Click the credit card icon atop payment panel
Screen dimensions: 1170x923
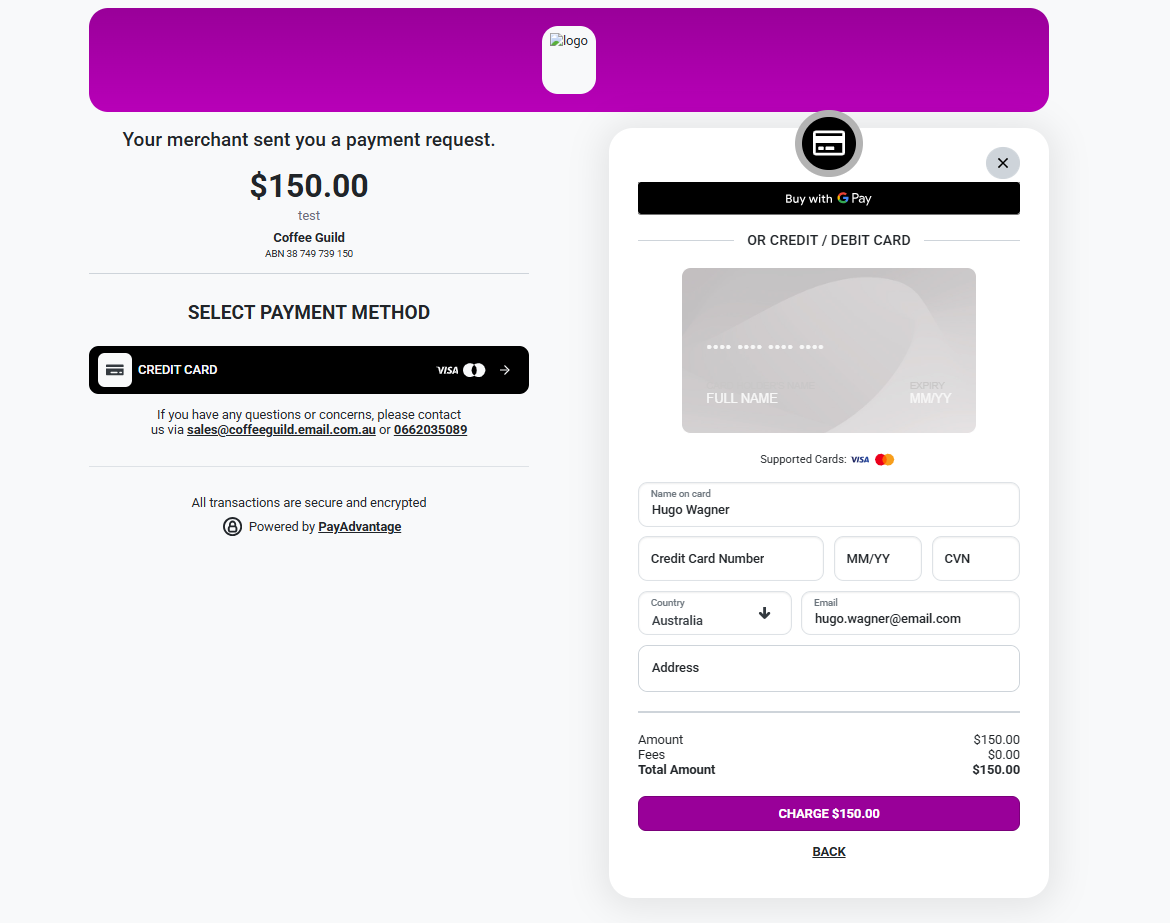coord(828,144)
